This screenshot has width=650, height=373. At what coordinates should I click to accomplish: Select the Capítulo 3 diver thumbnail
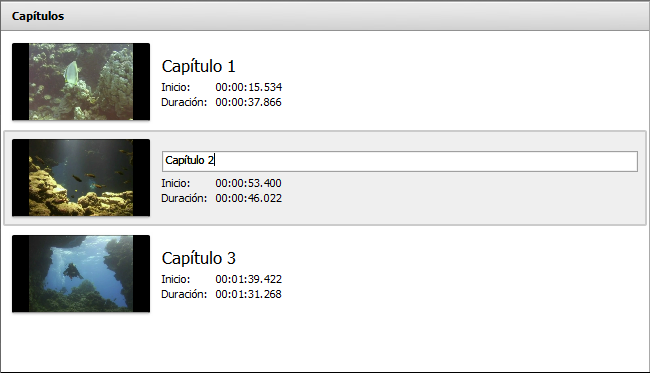[x=81, y=274]
